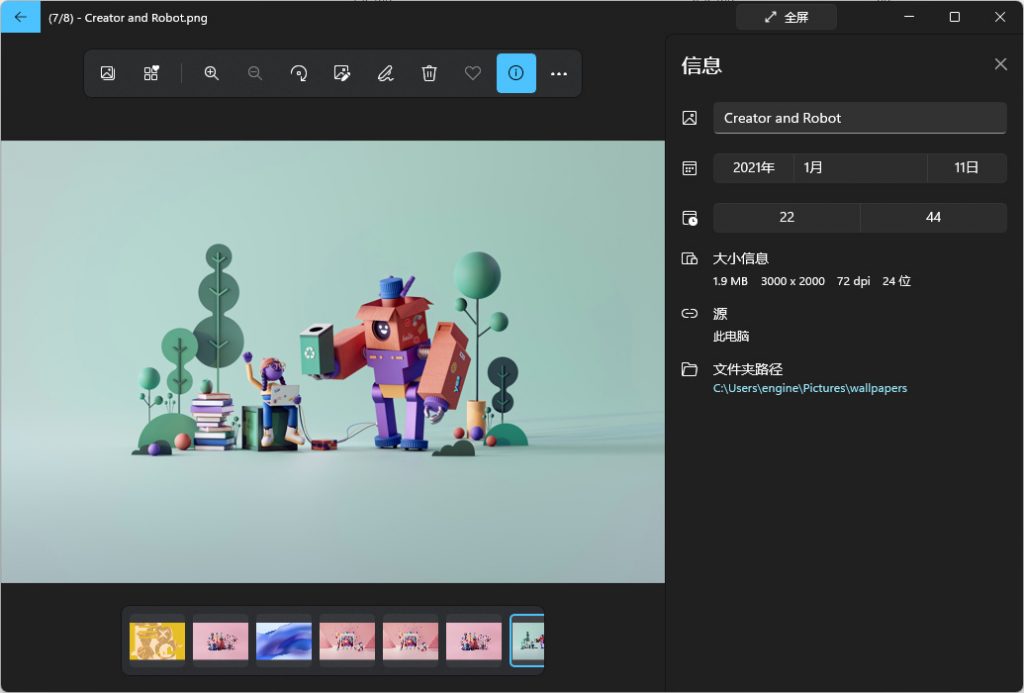
Task: Click the 72 dpi text
Action: coord(854,281)
